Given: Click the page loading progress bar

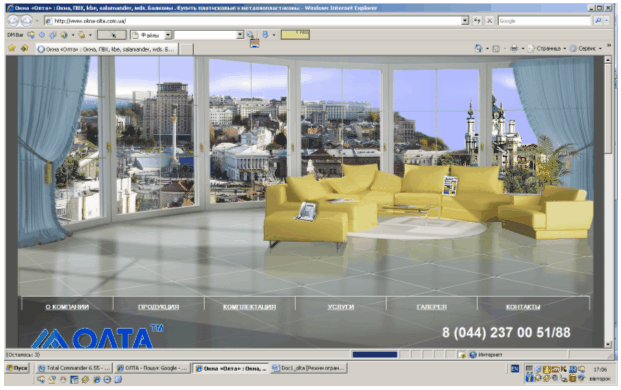Looking at the screenshot, I should tap(375, 355).
